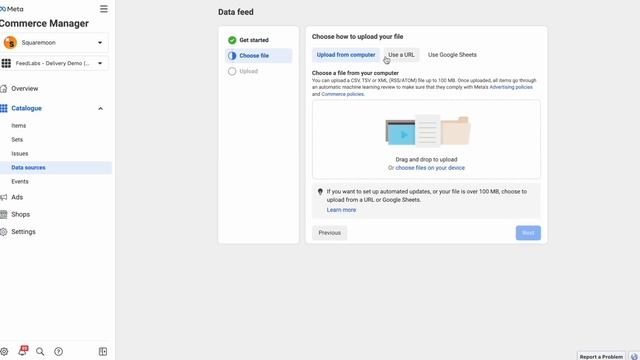Click the Squaremoon account avatar

(x=10, y=42)
